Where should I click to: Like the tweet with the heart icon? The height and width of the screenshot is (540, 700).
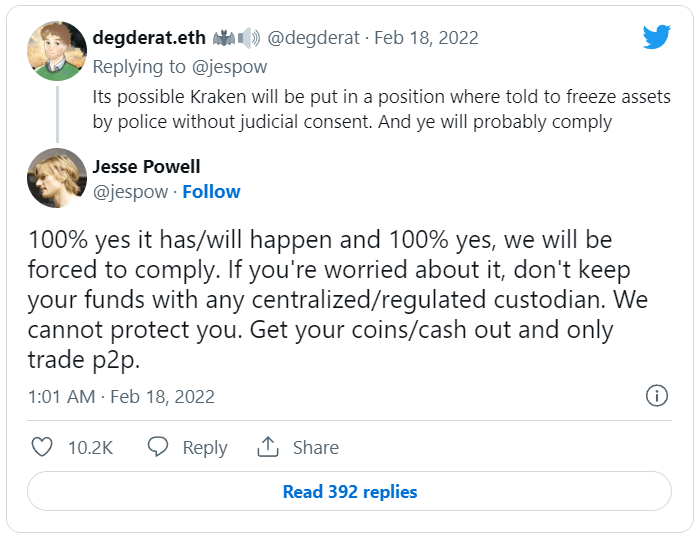(x=42, y=447)
